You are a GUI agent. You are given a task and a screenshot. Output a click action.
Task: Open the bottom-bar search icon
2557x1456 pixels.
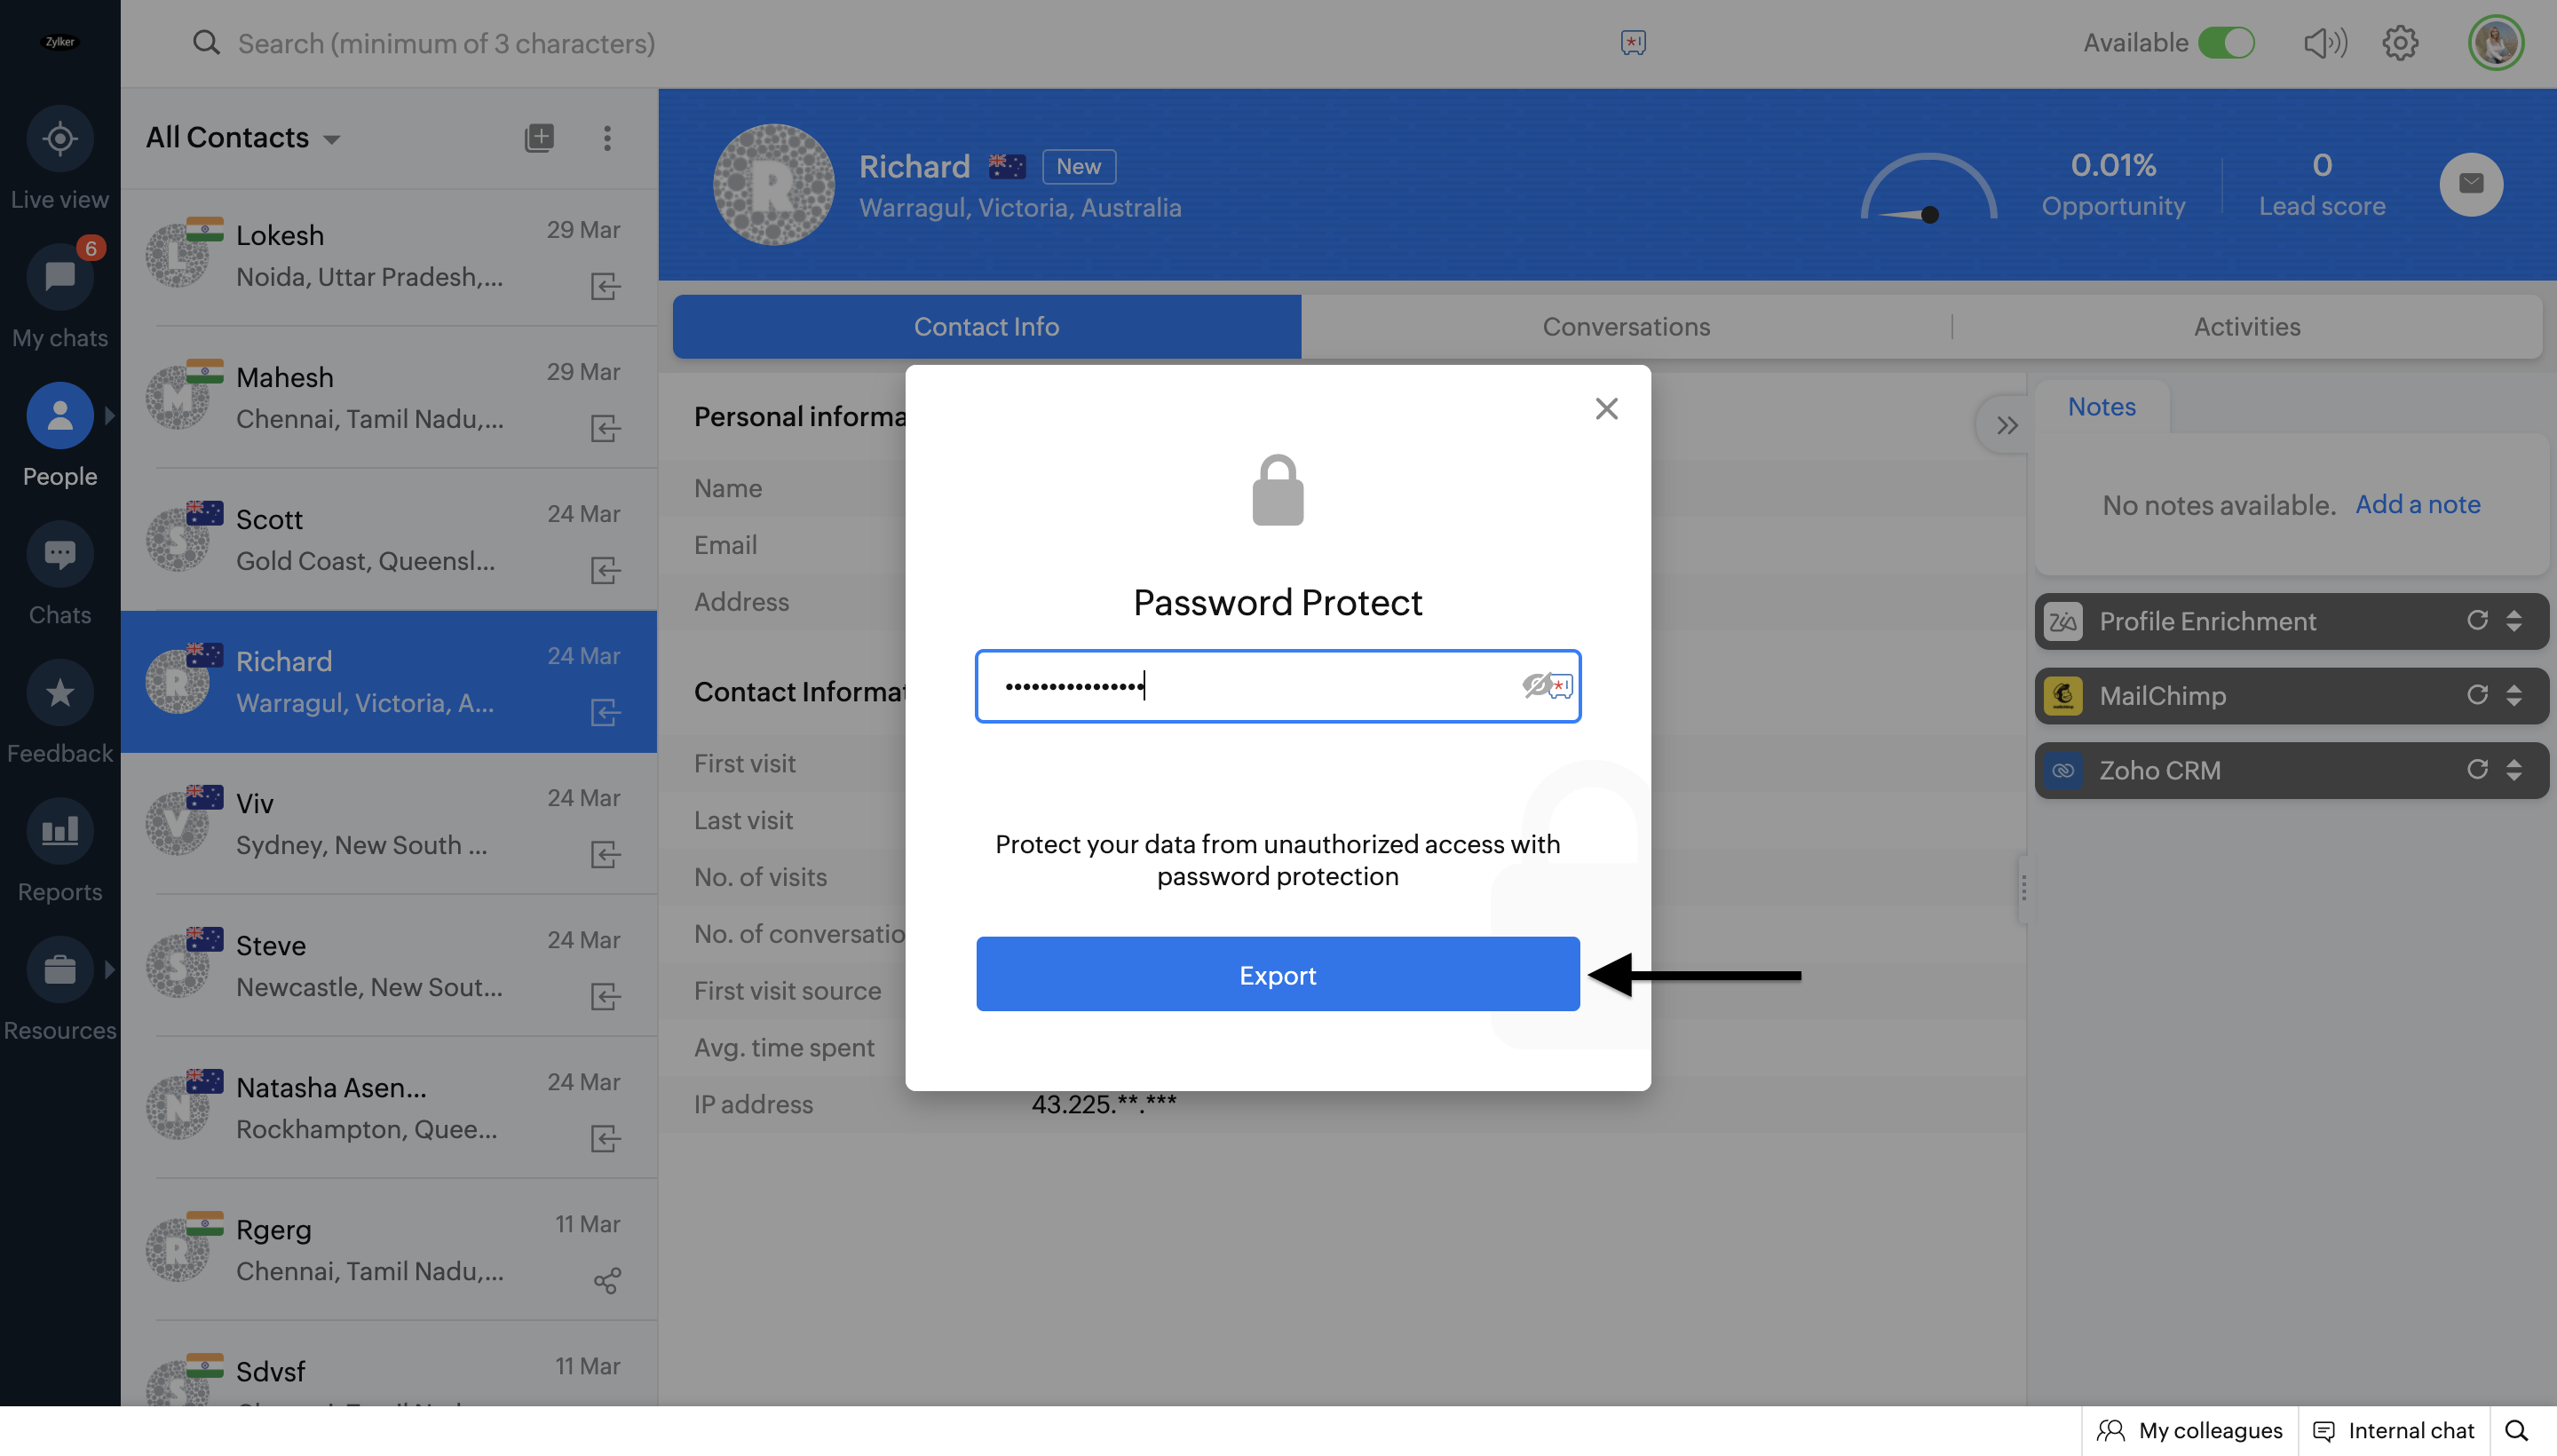(x=2517, y=1430)
